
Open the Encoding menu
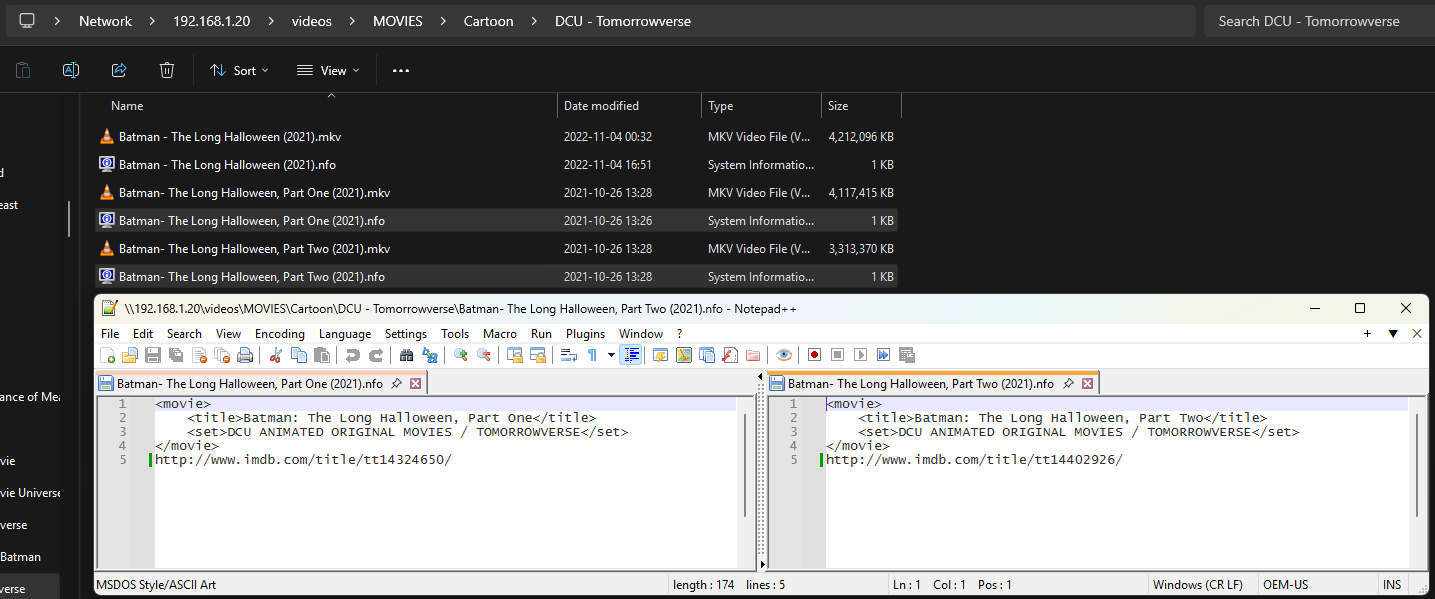click(x=279, y=334)
